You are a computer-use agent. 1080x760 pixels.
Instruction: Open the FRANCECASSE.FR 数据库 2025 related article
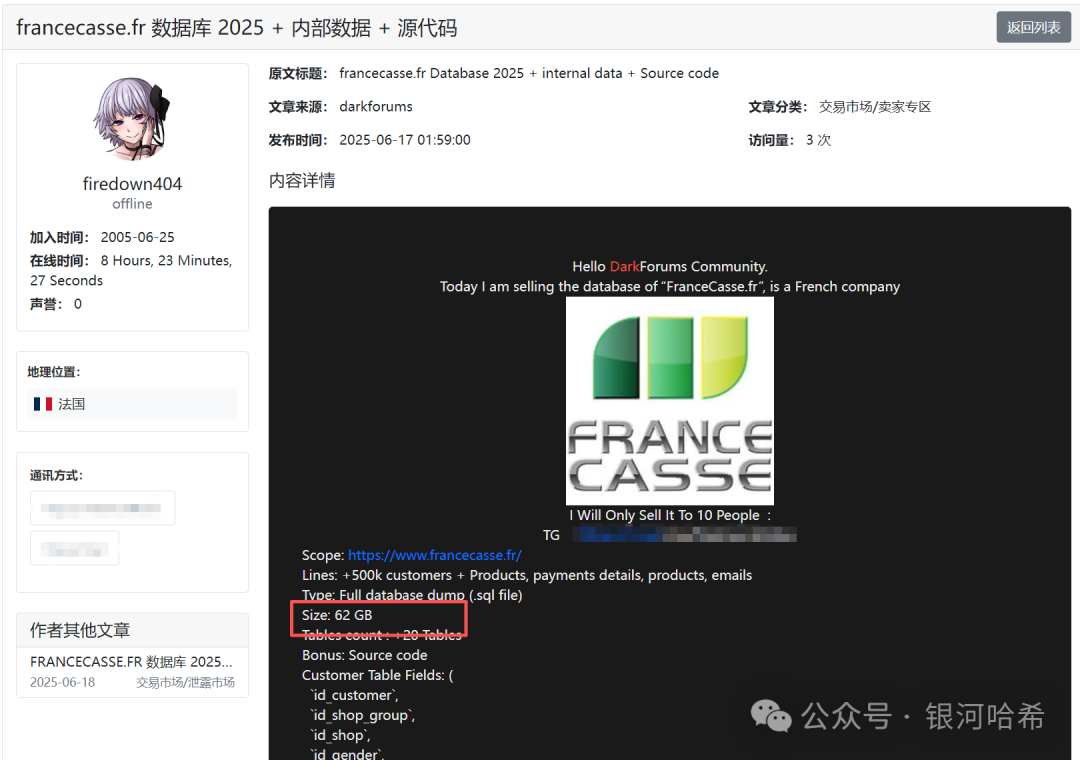[132, 661]
